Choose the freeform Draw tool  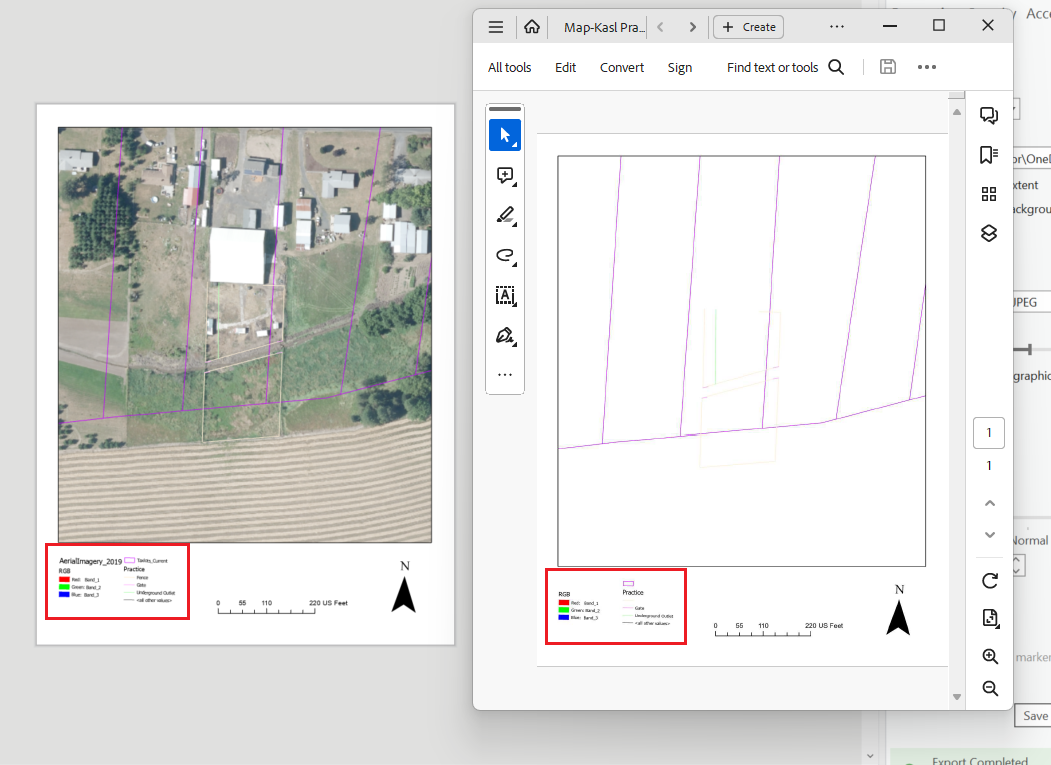(505, 255)
